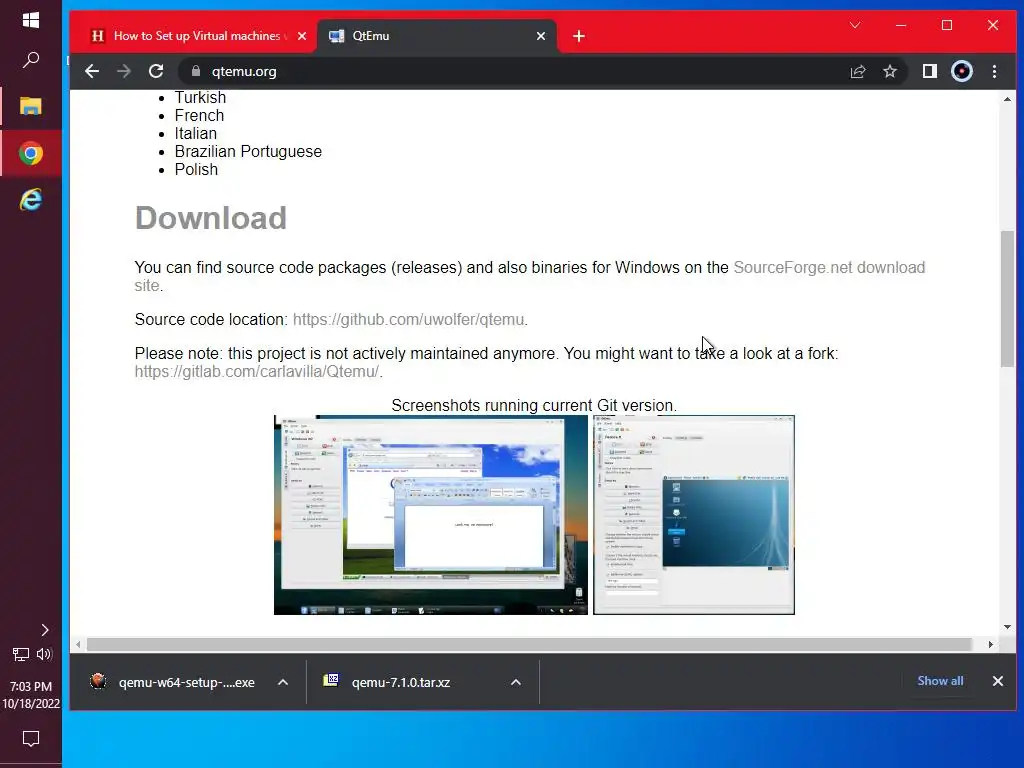Click horizontal scroll left arrow
This screenshot has width=1024, height=768.
pyautogui.click(x=78, y=645)
